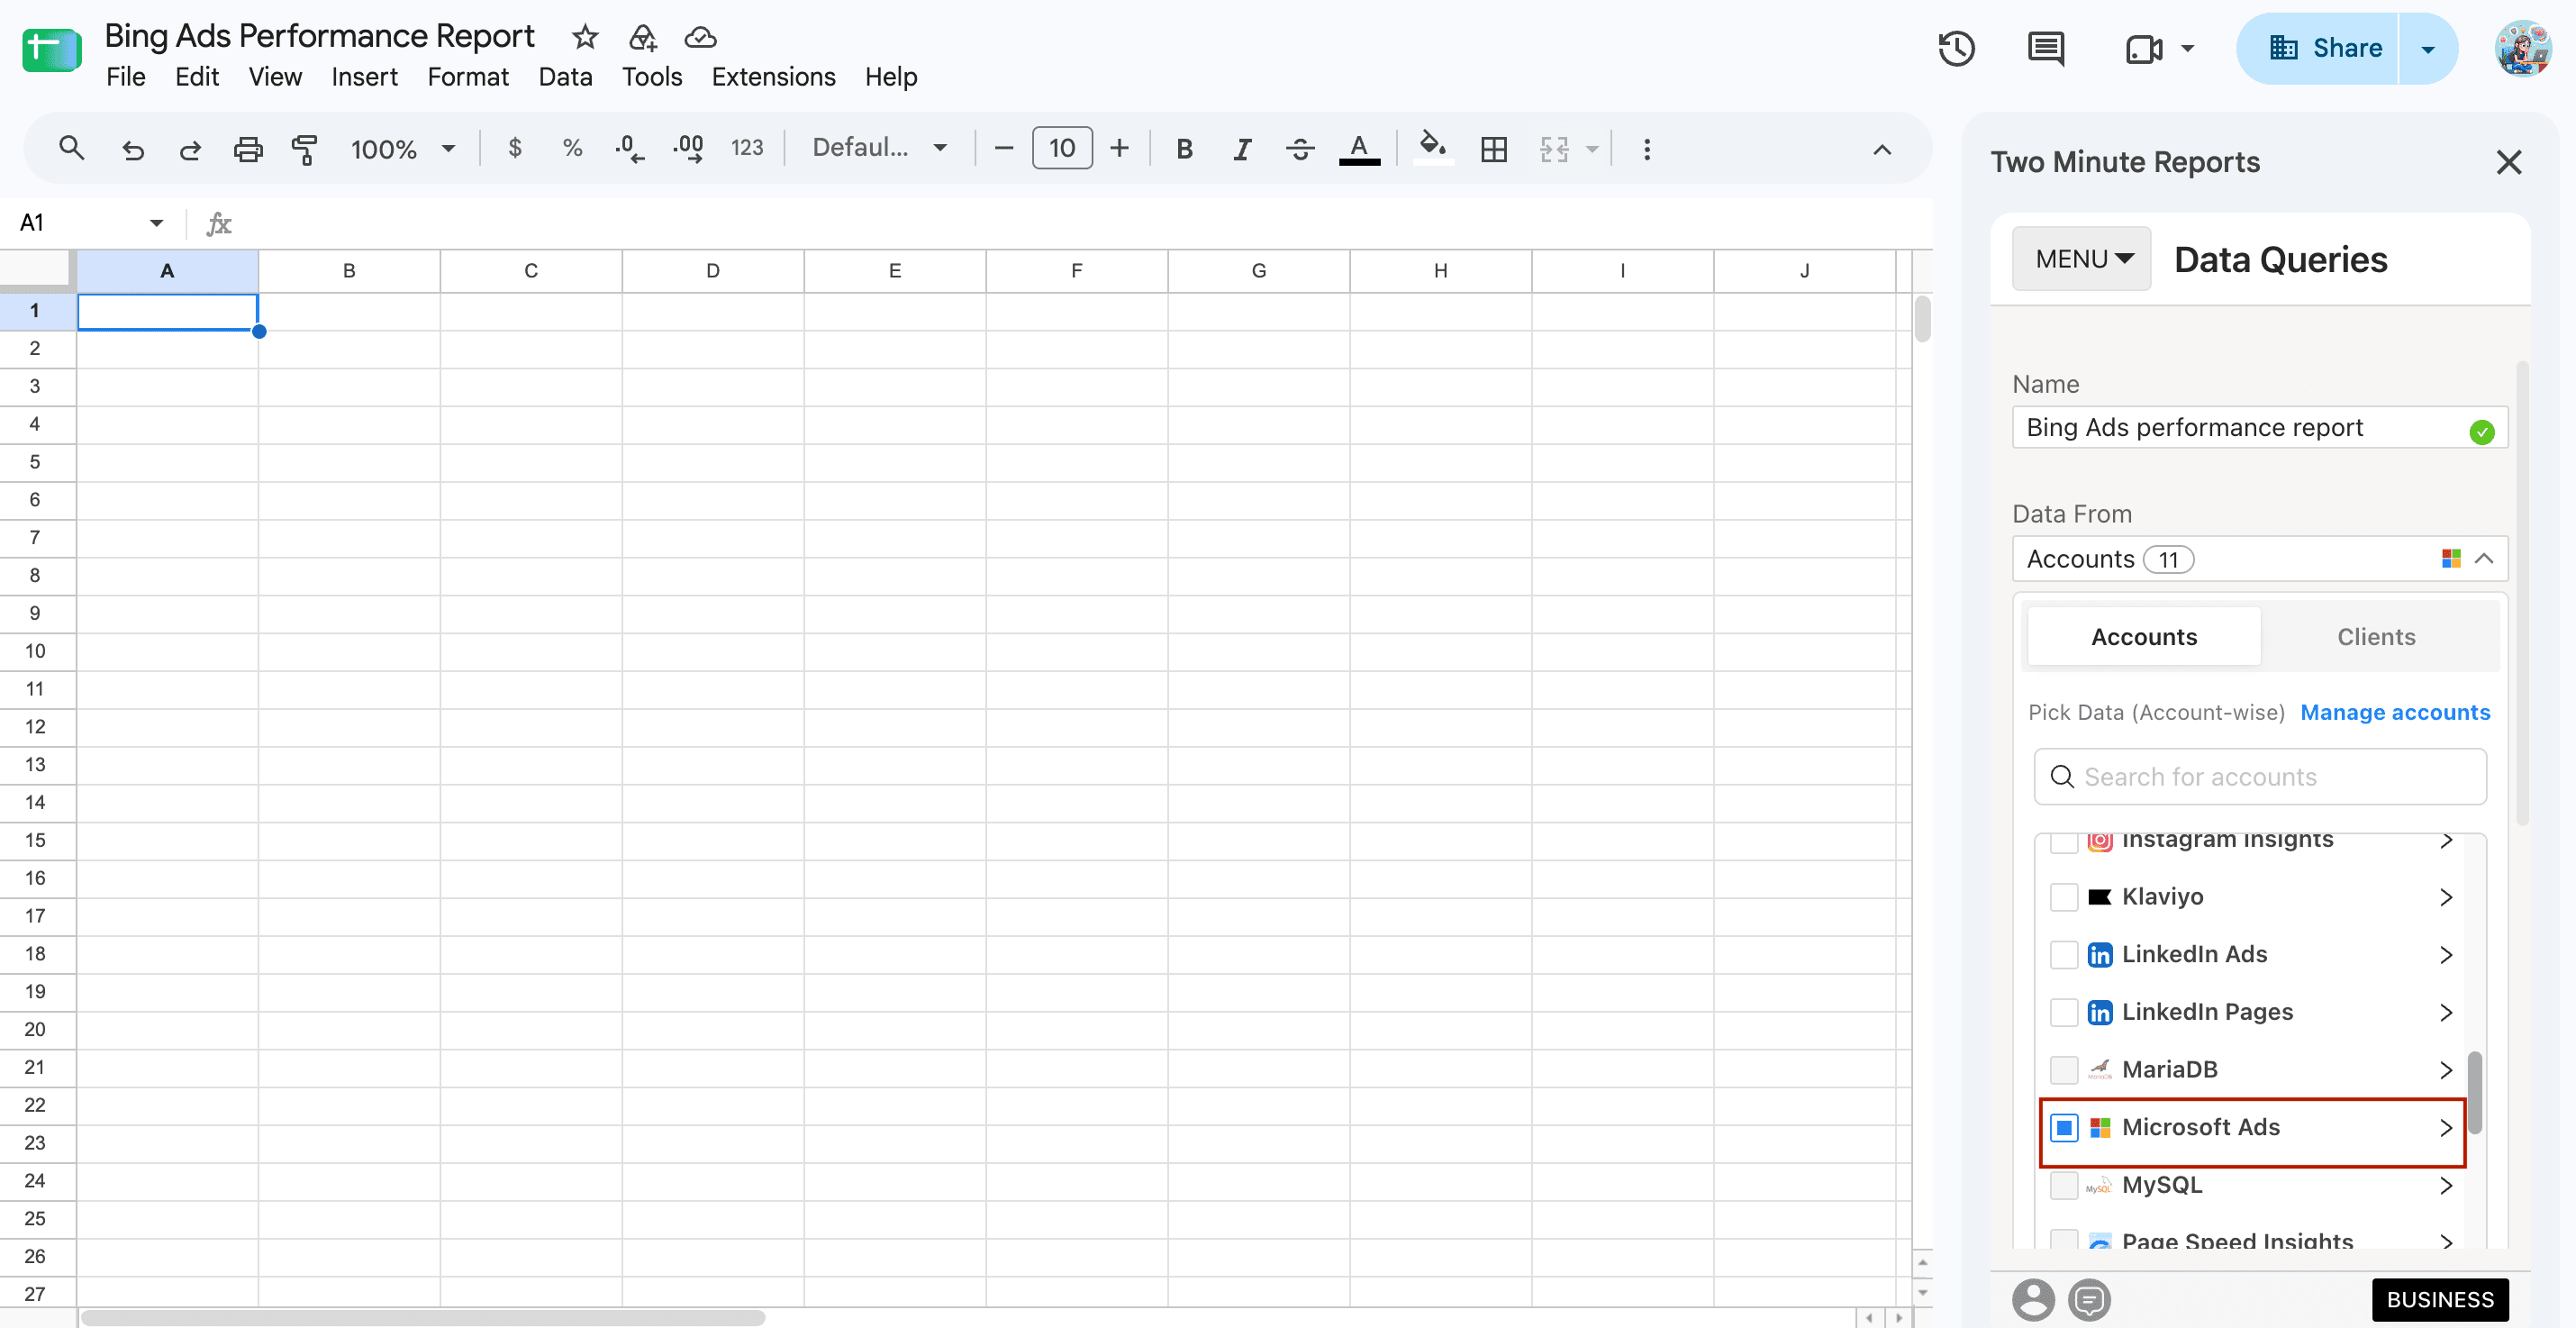Click the print icon in toolbar
Viewport: 2576px width, 1328px height.
[247, 149]
